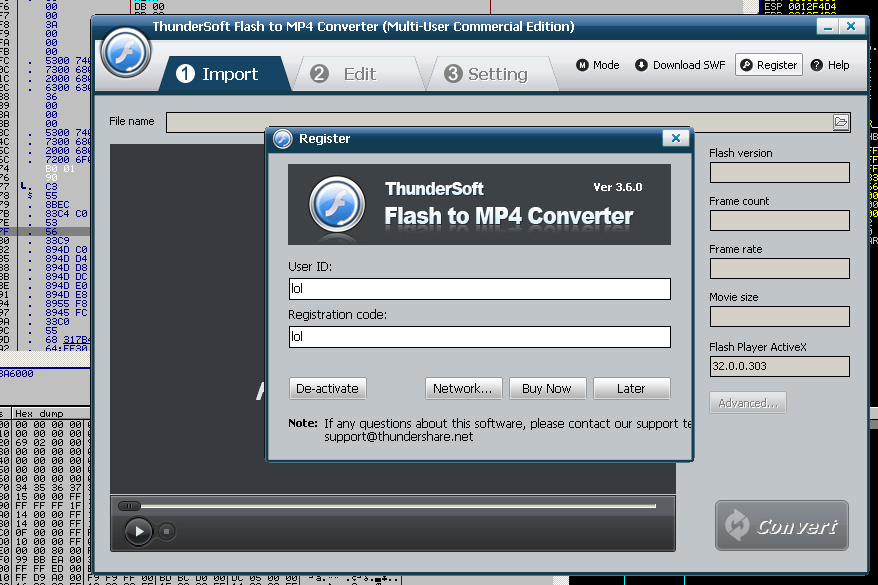The height and width of the screenshot is (585, 878).
Task: Click the browse folder icon beside File name
Action: (840, 122)
